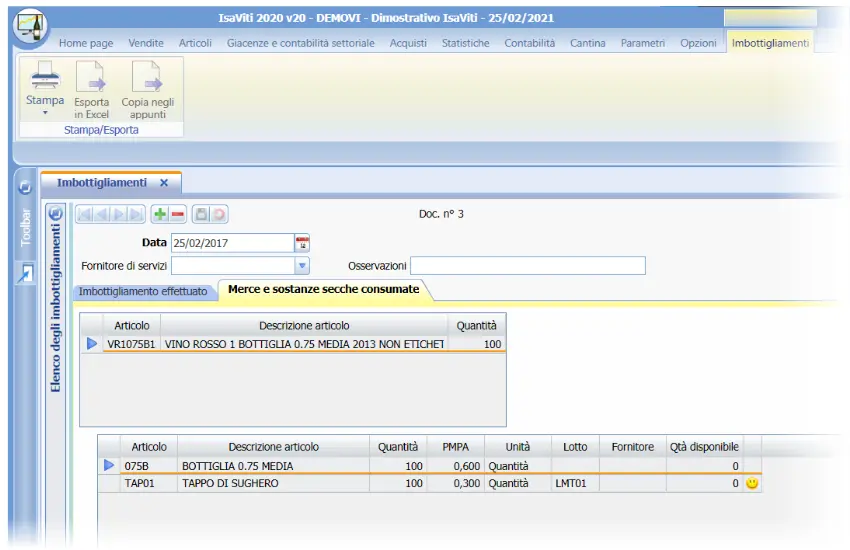Switch to Imbottigliamento effettuato tab
Viewport: 850px width, 550px height.
coord(143,291)
